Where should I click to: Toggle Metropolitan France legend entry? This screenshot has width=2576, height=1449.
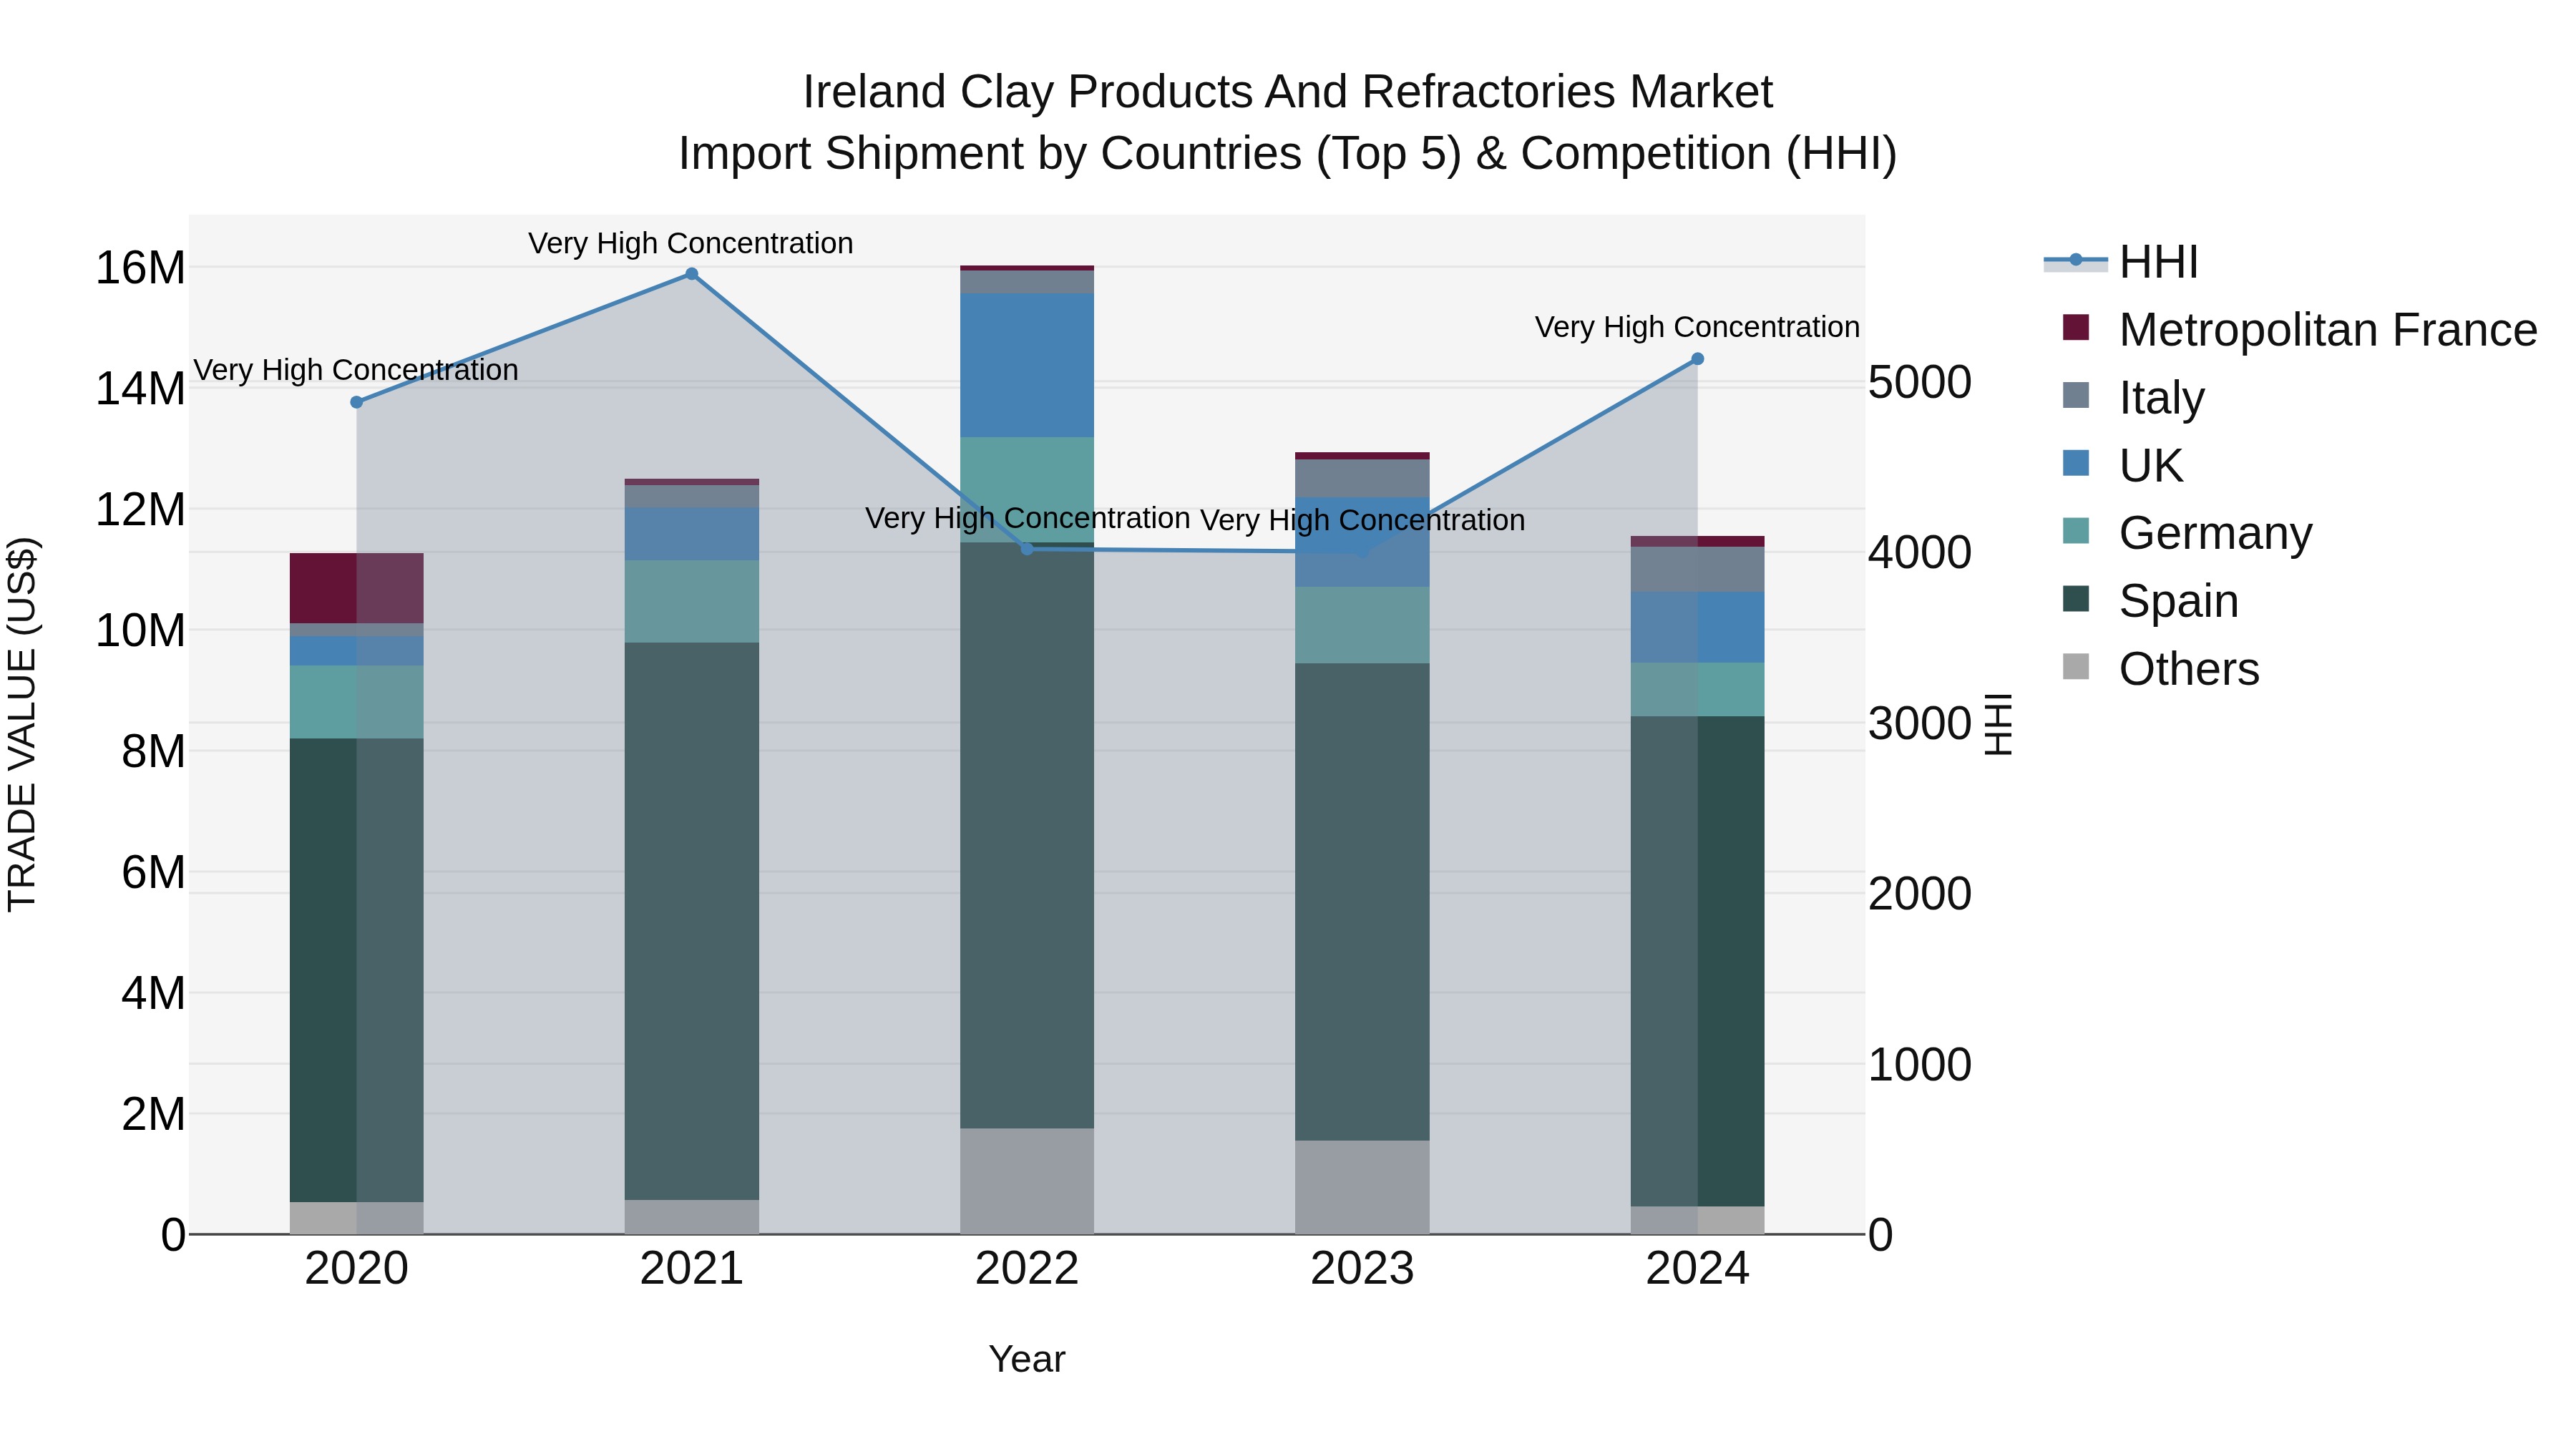click(2299, 329)
